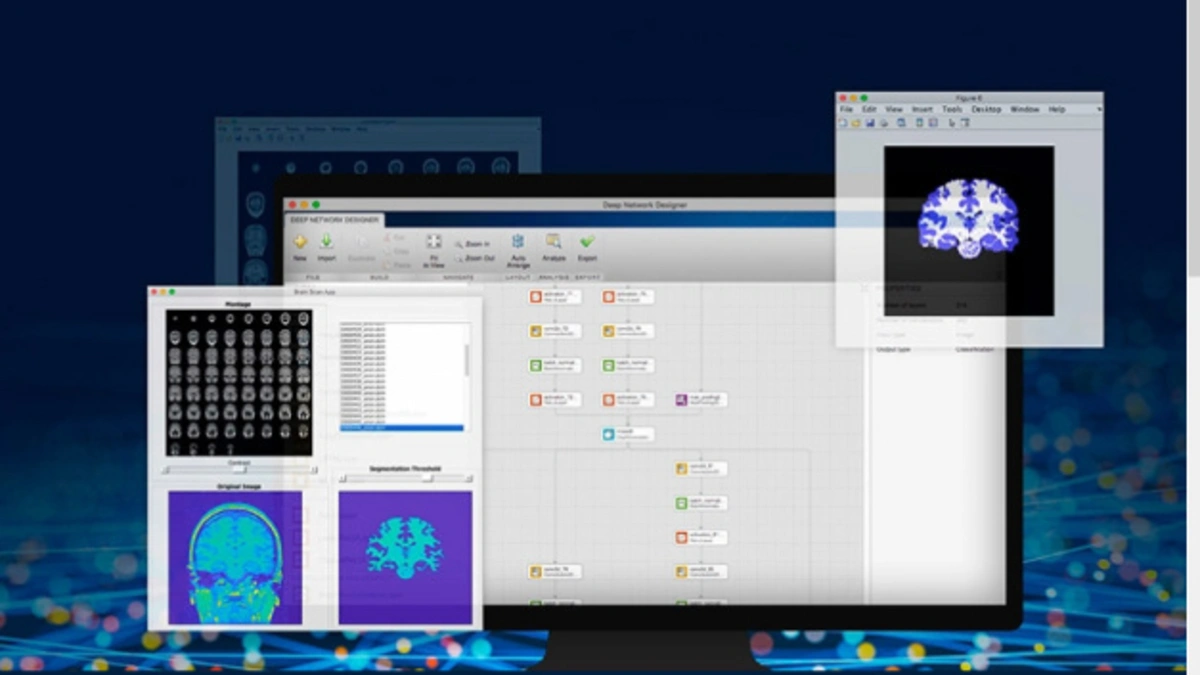This screenshot has width=1200, height=675.
Task: Click the Insert Colorbar icon in the Figure toolbar
Action: [x=919, y=123]
